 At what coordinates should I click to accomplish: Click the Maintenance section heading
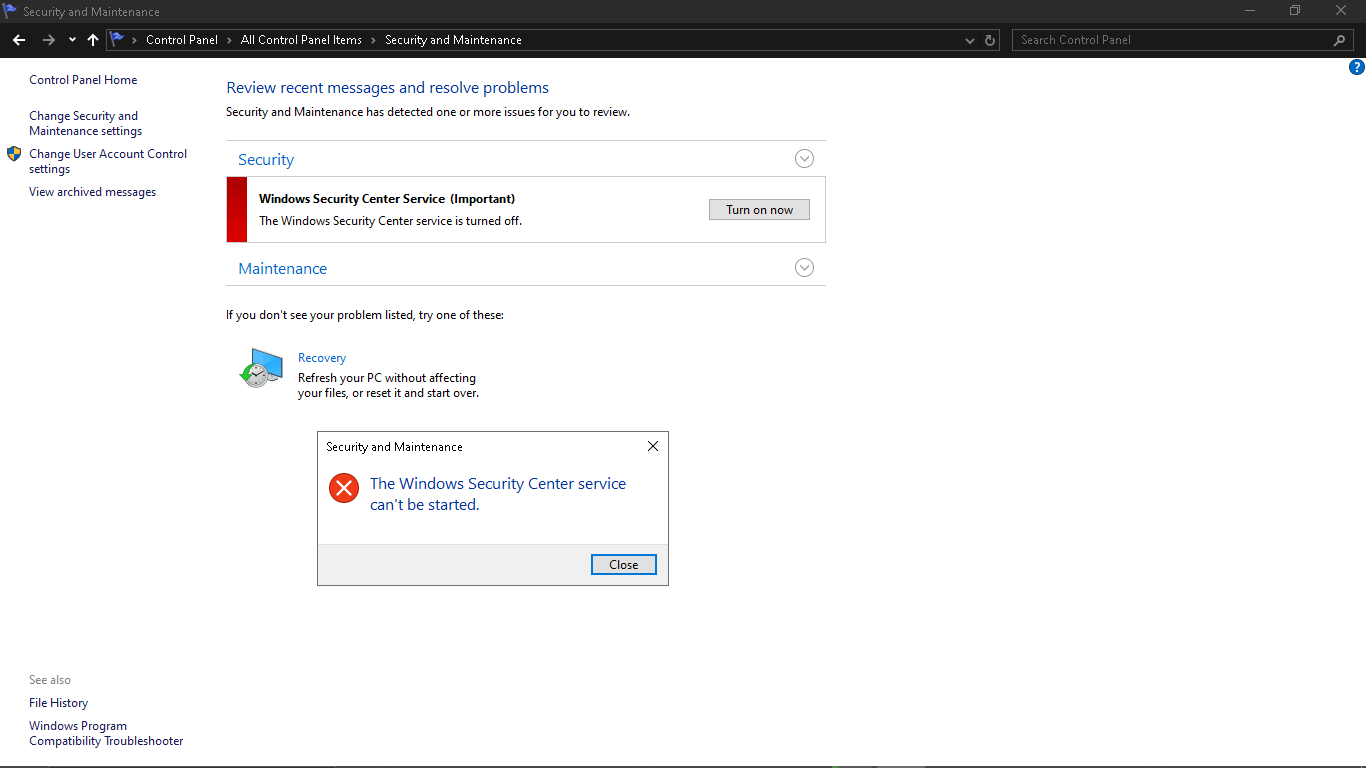tap(282, 269)
